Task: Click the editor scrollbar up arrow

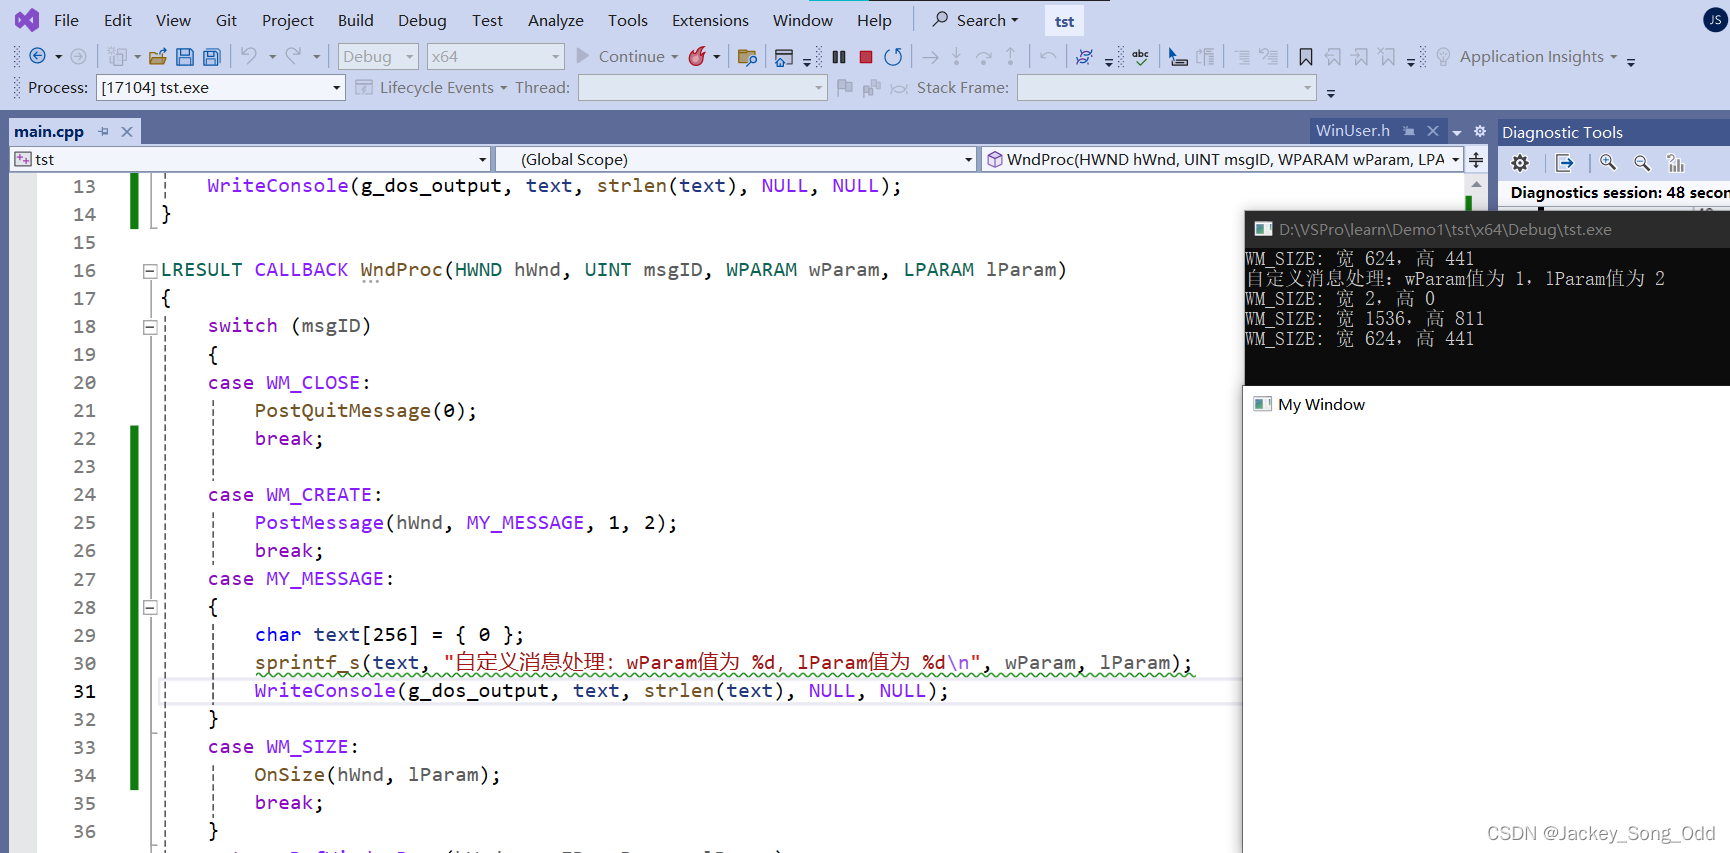Action: click(x=1476, y=185)
